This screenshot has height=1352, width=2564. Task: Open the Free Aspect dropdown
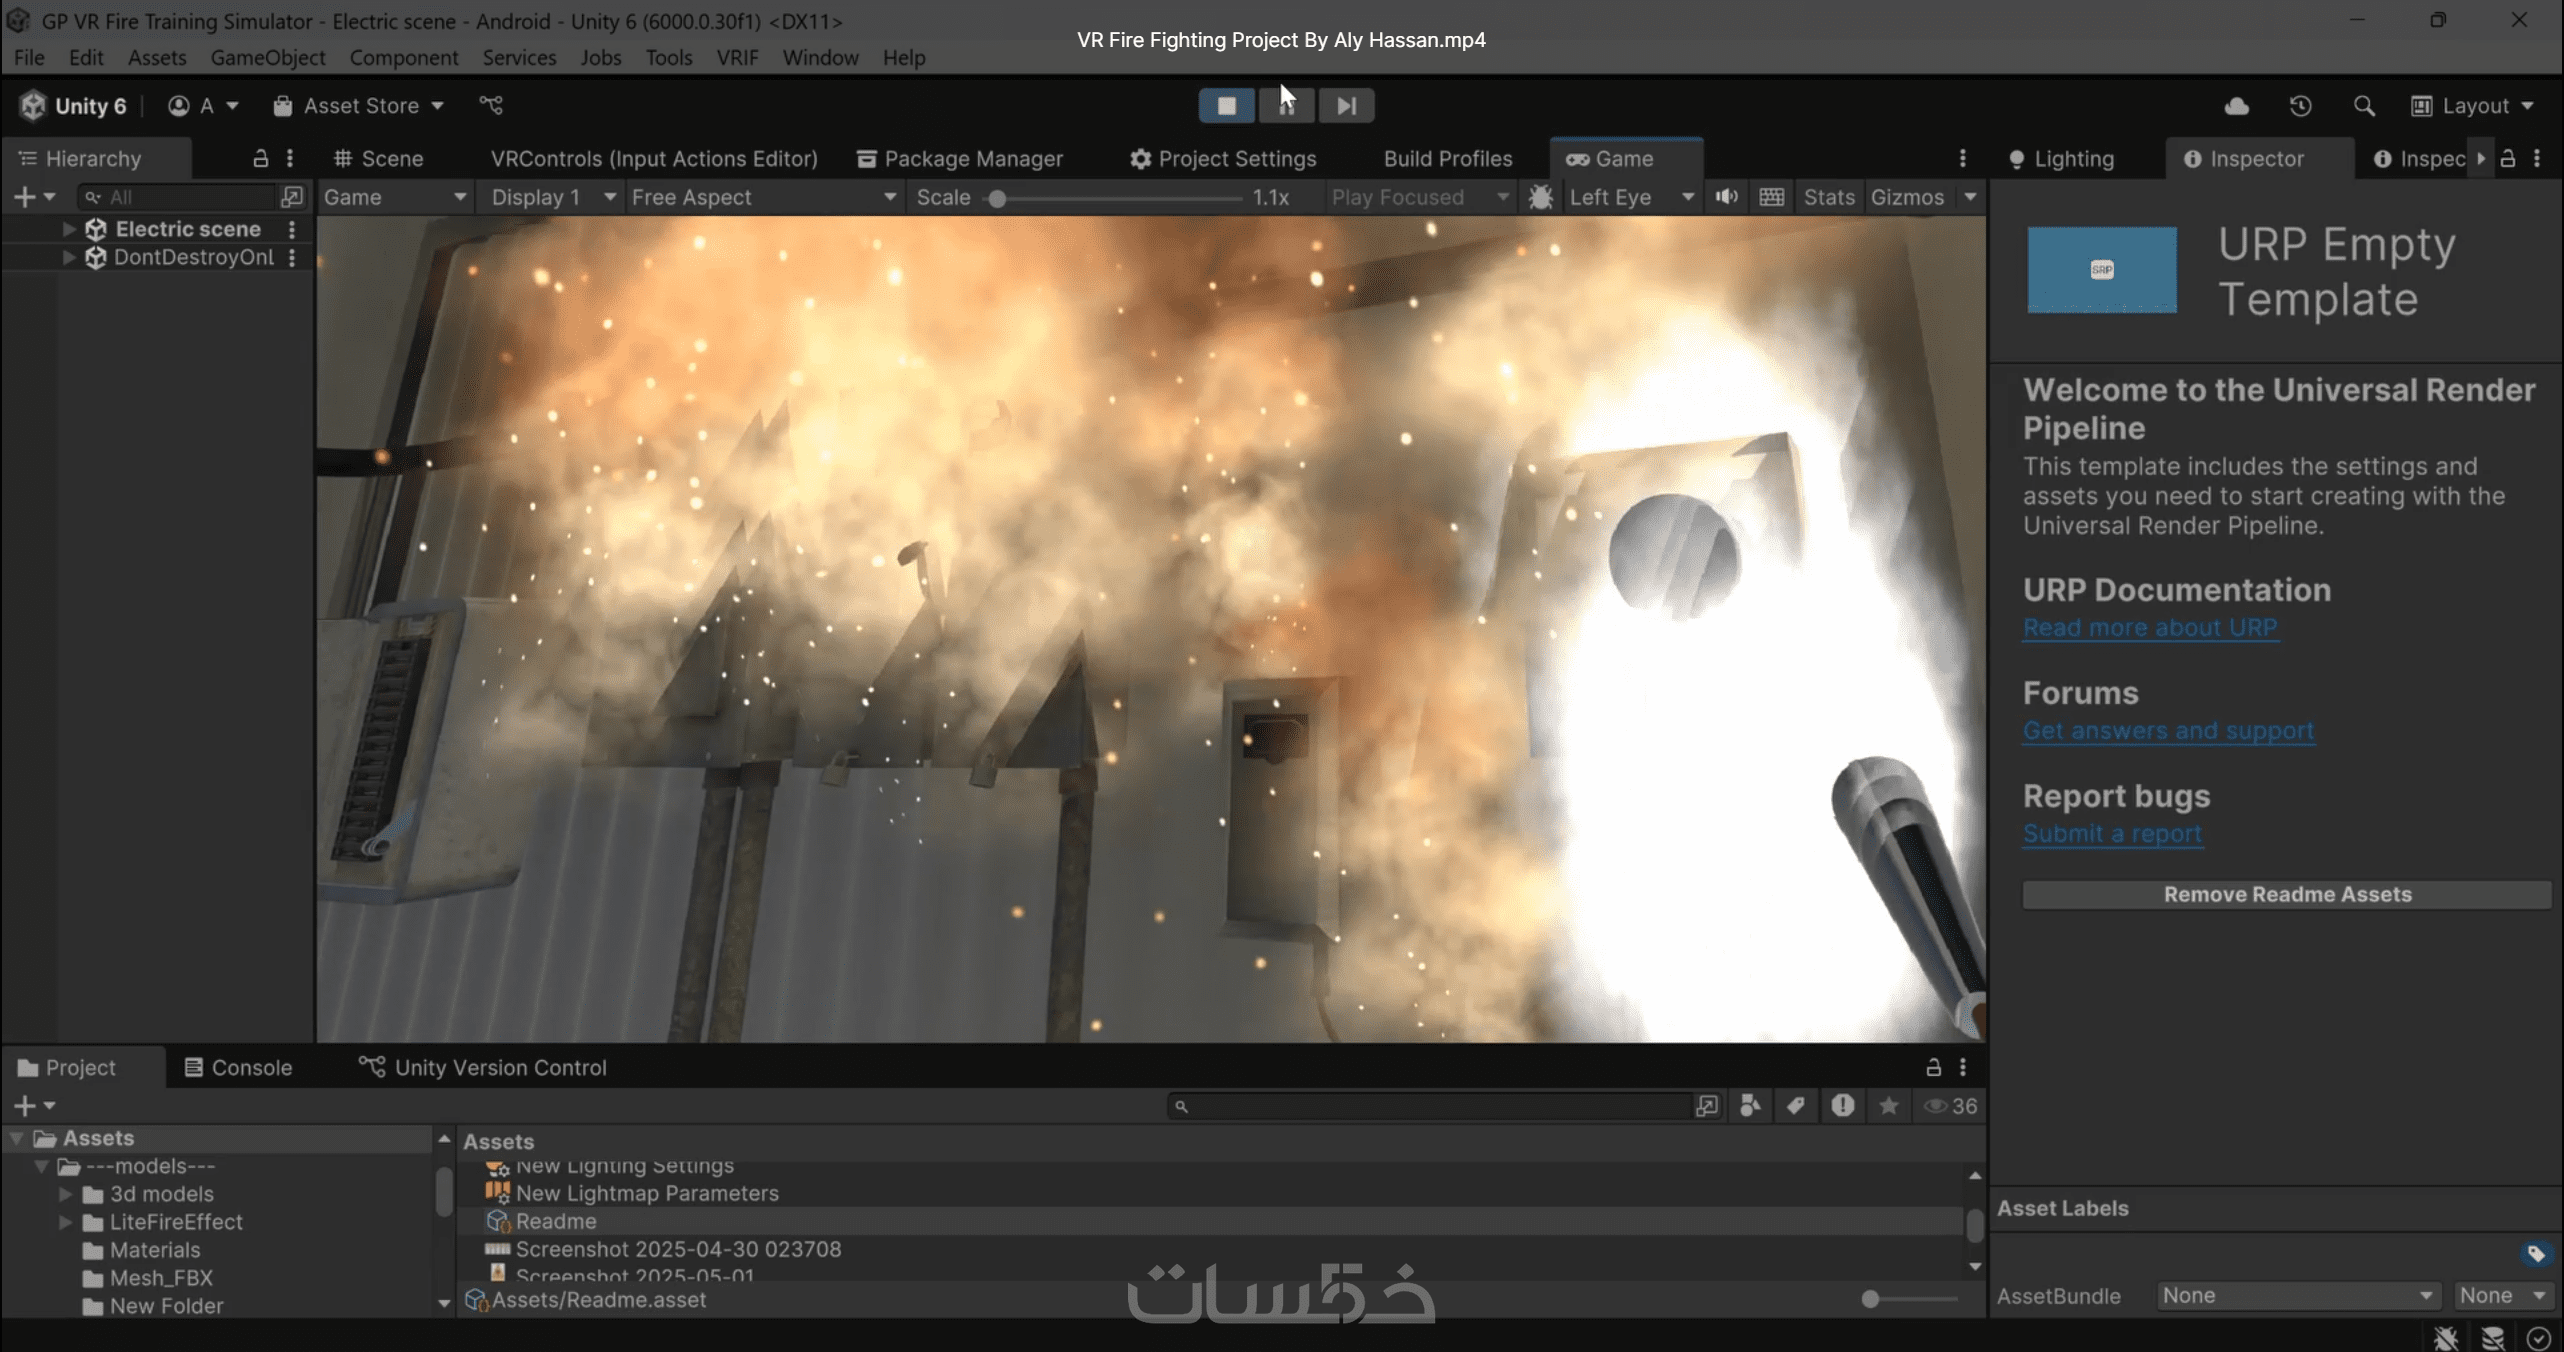coord(762,197)
